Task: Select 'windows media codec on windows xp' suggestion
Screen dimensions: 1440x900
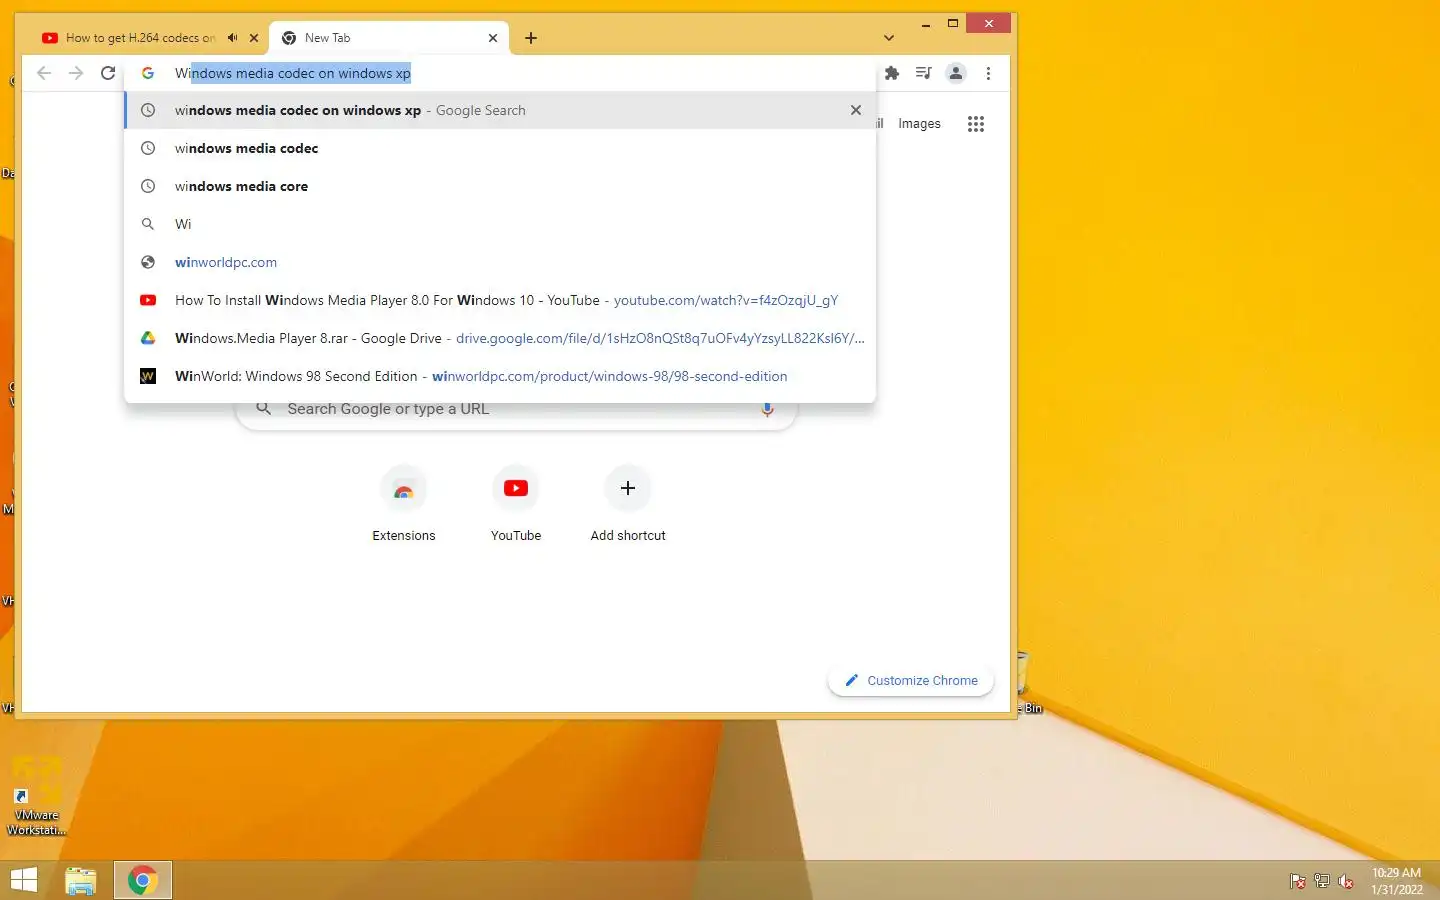Action: click(x=500, y=110)
